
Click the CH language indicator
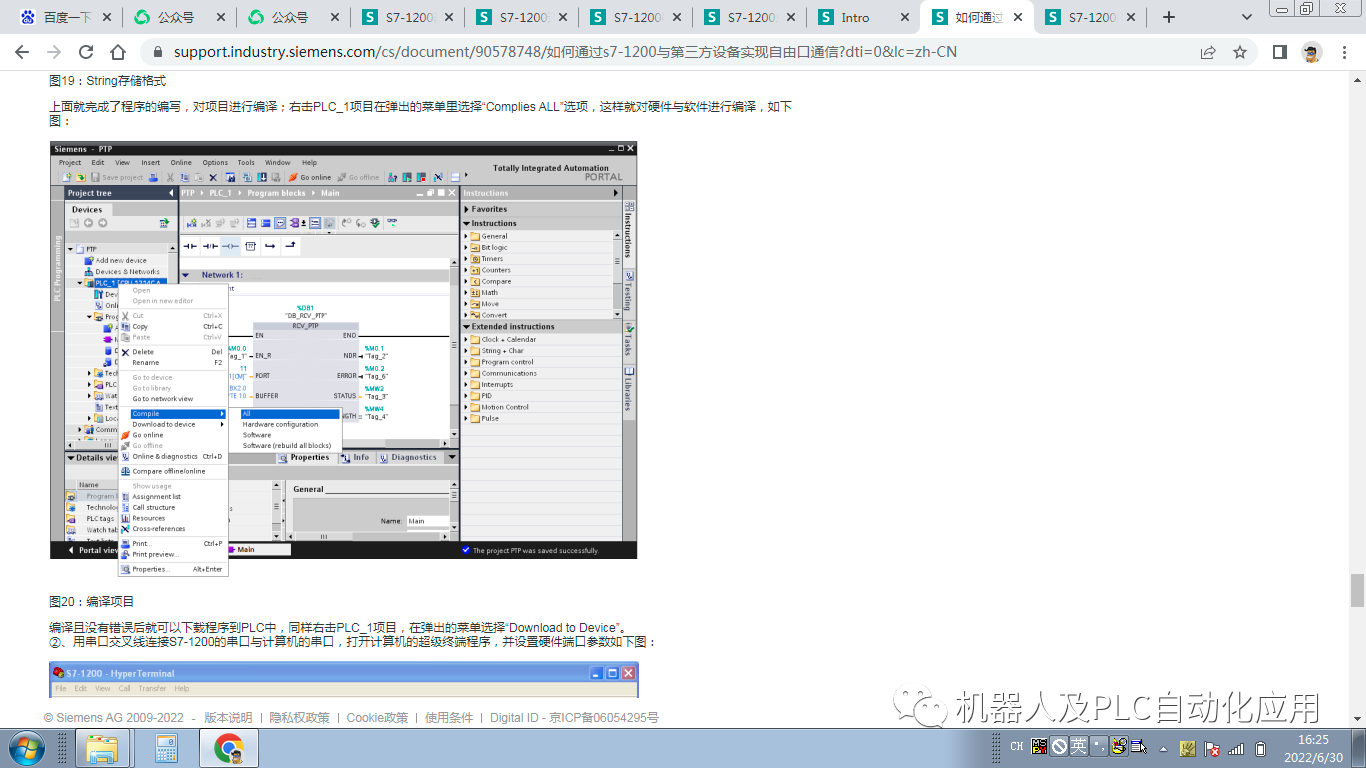point(1017,747)
